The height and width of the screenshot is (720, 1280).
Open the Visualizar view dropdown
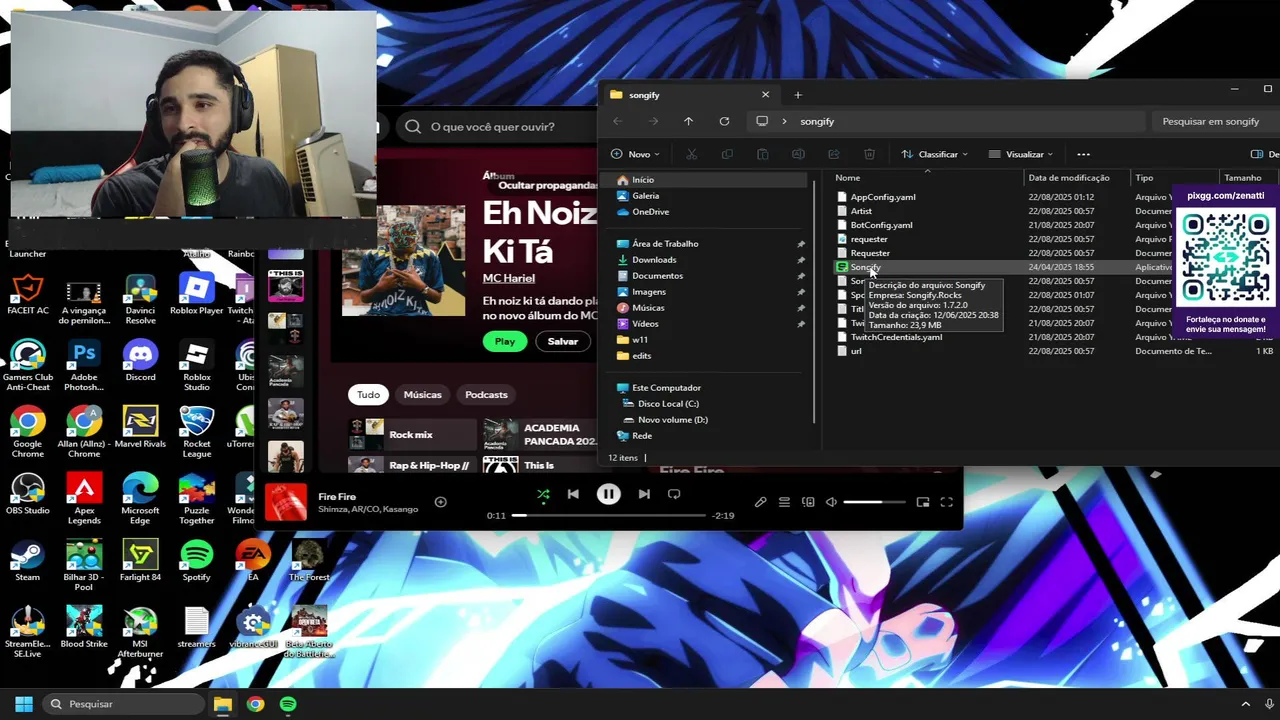1021,154
